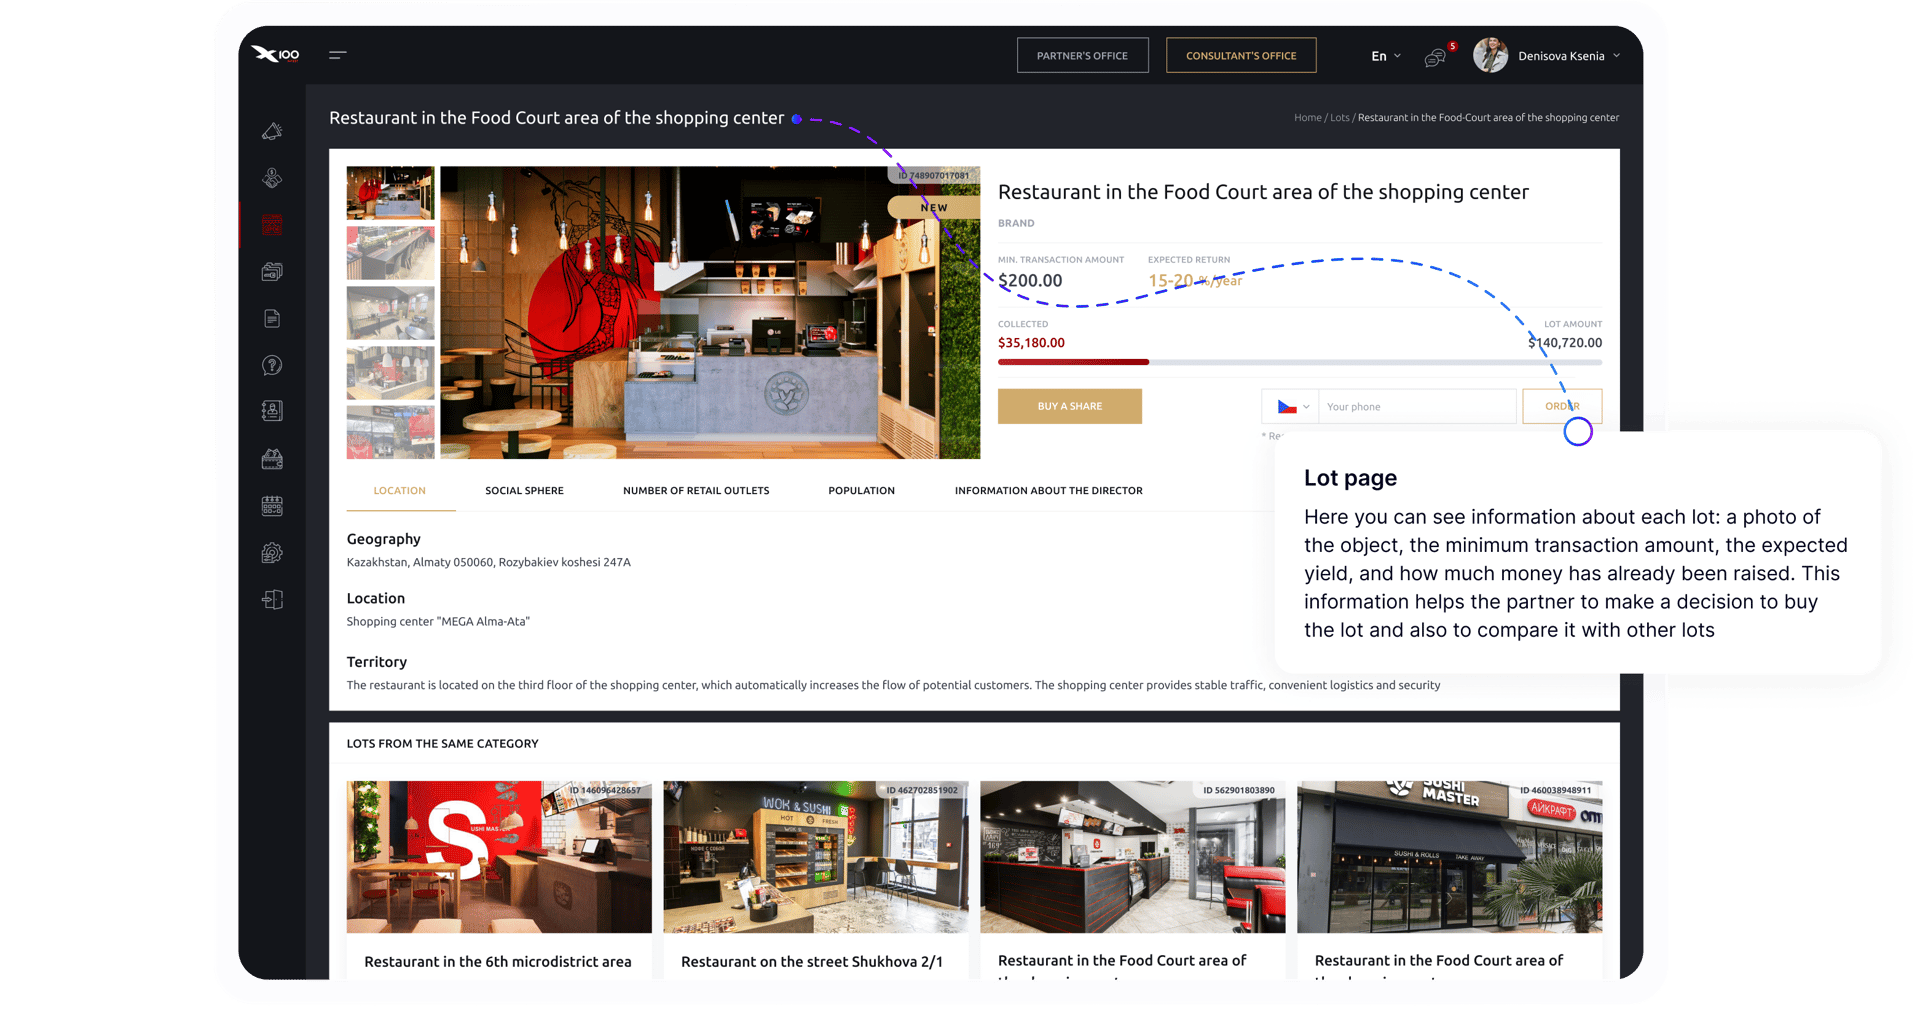Click the Kazakhstan, Almaty address text
This screenshot has height=1019, width=1920.
coord(489,562)
